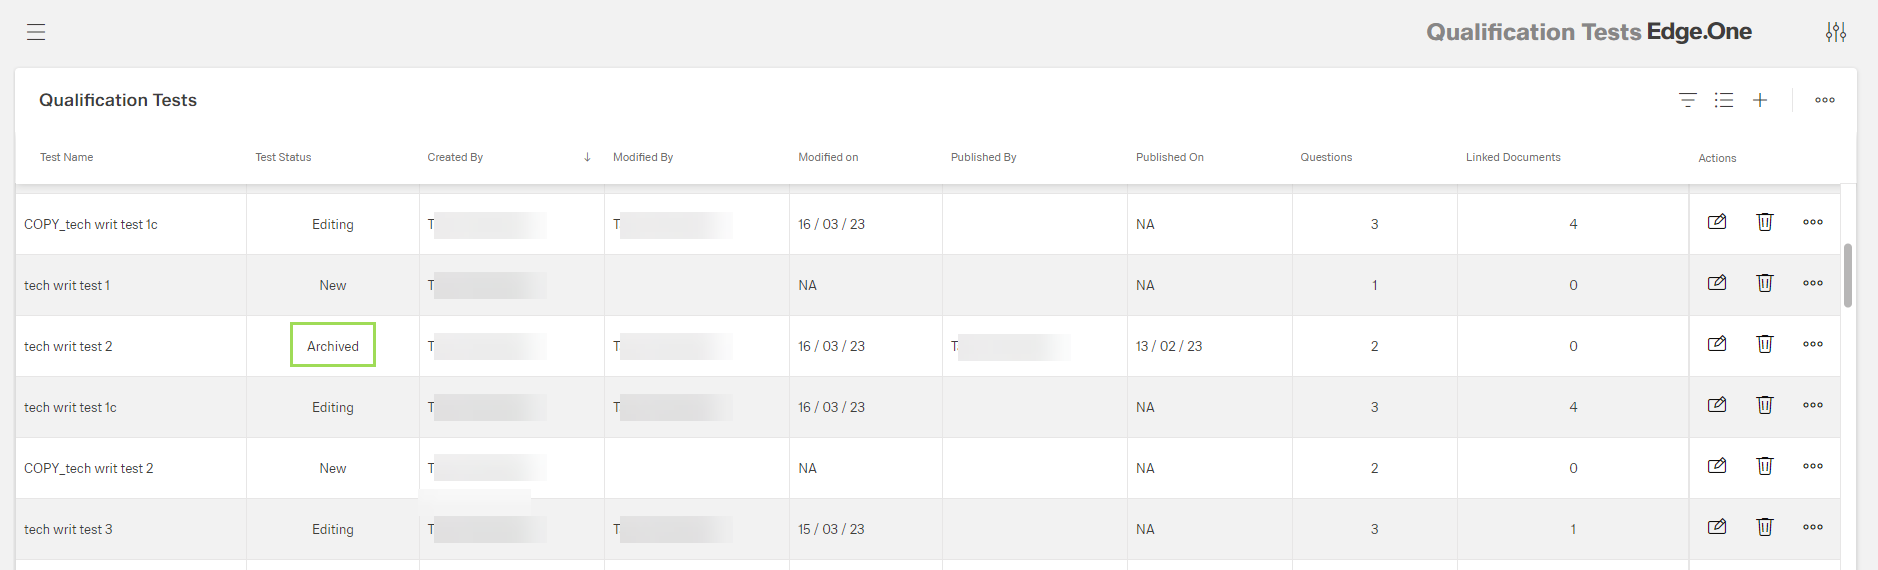The image size is (1878, 570).
Task: Edit tech writ test 3
Action: click(1717, 527)
